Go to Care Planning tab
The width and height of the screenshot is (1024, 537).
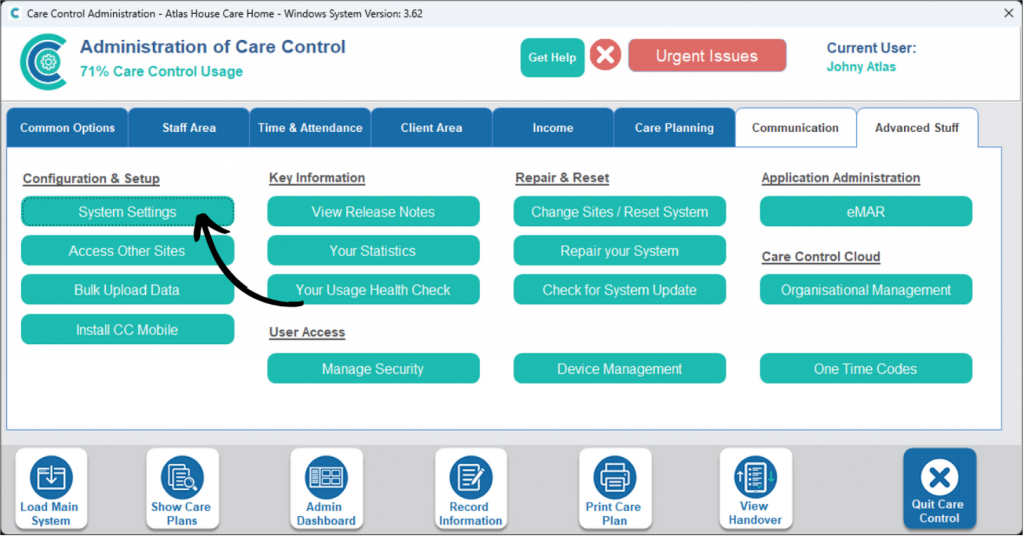(674, 127)
